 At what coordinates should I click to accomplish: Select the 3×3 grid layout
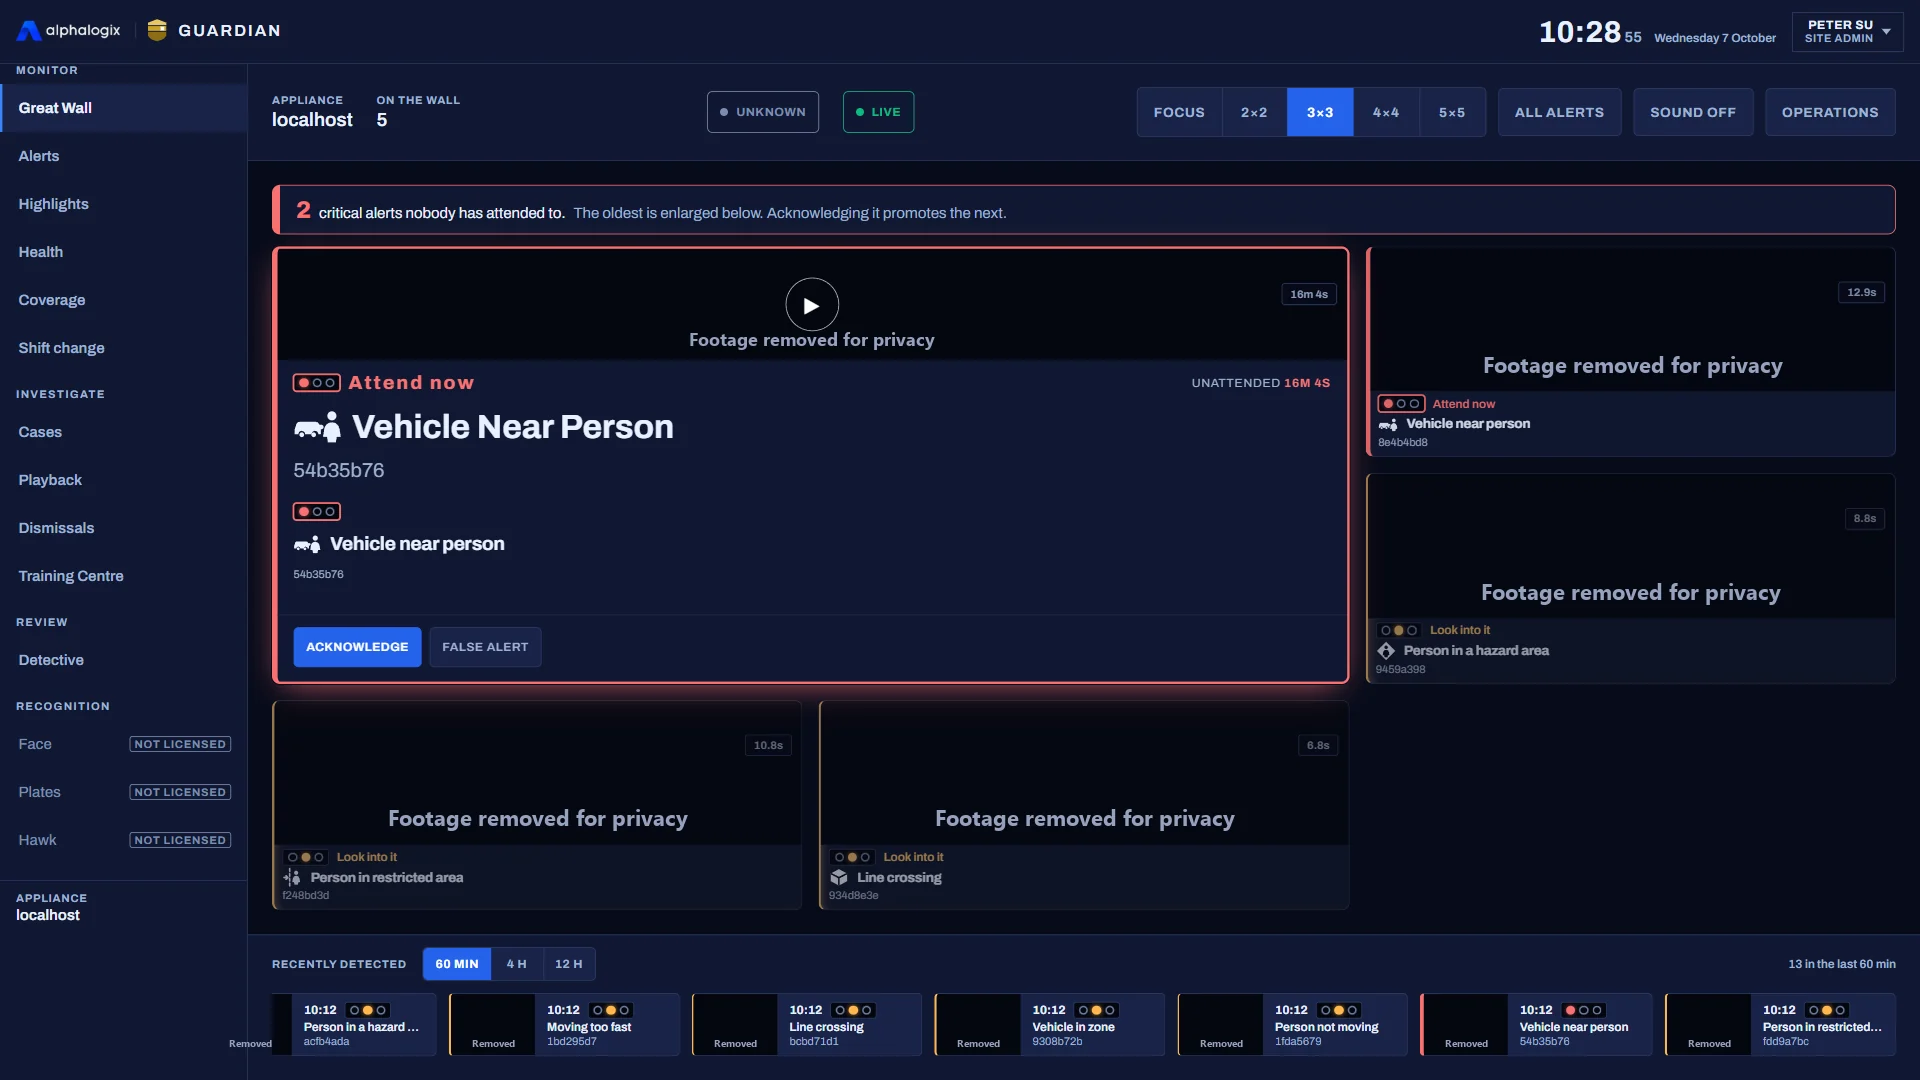coord(1320,112)
